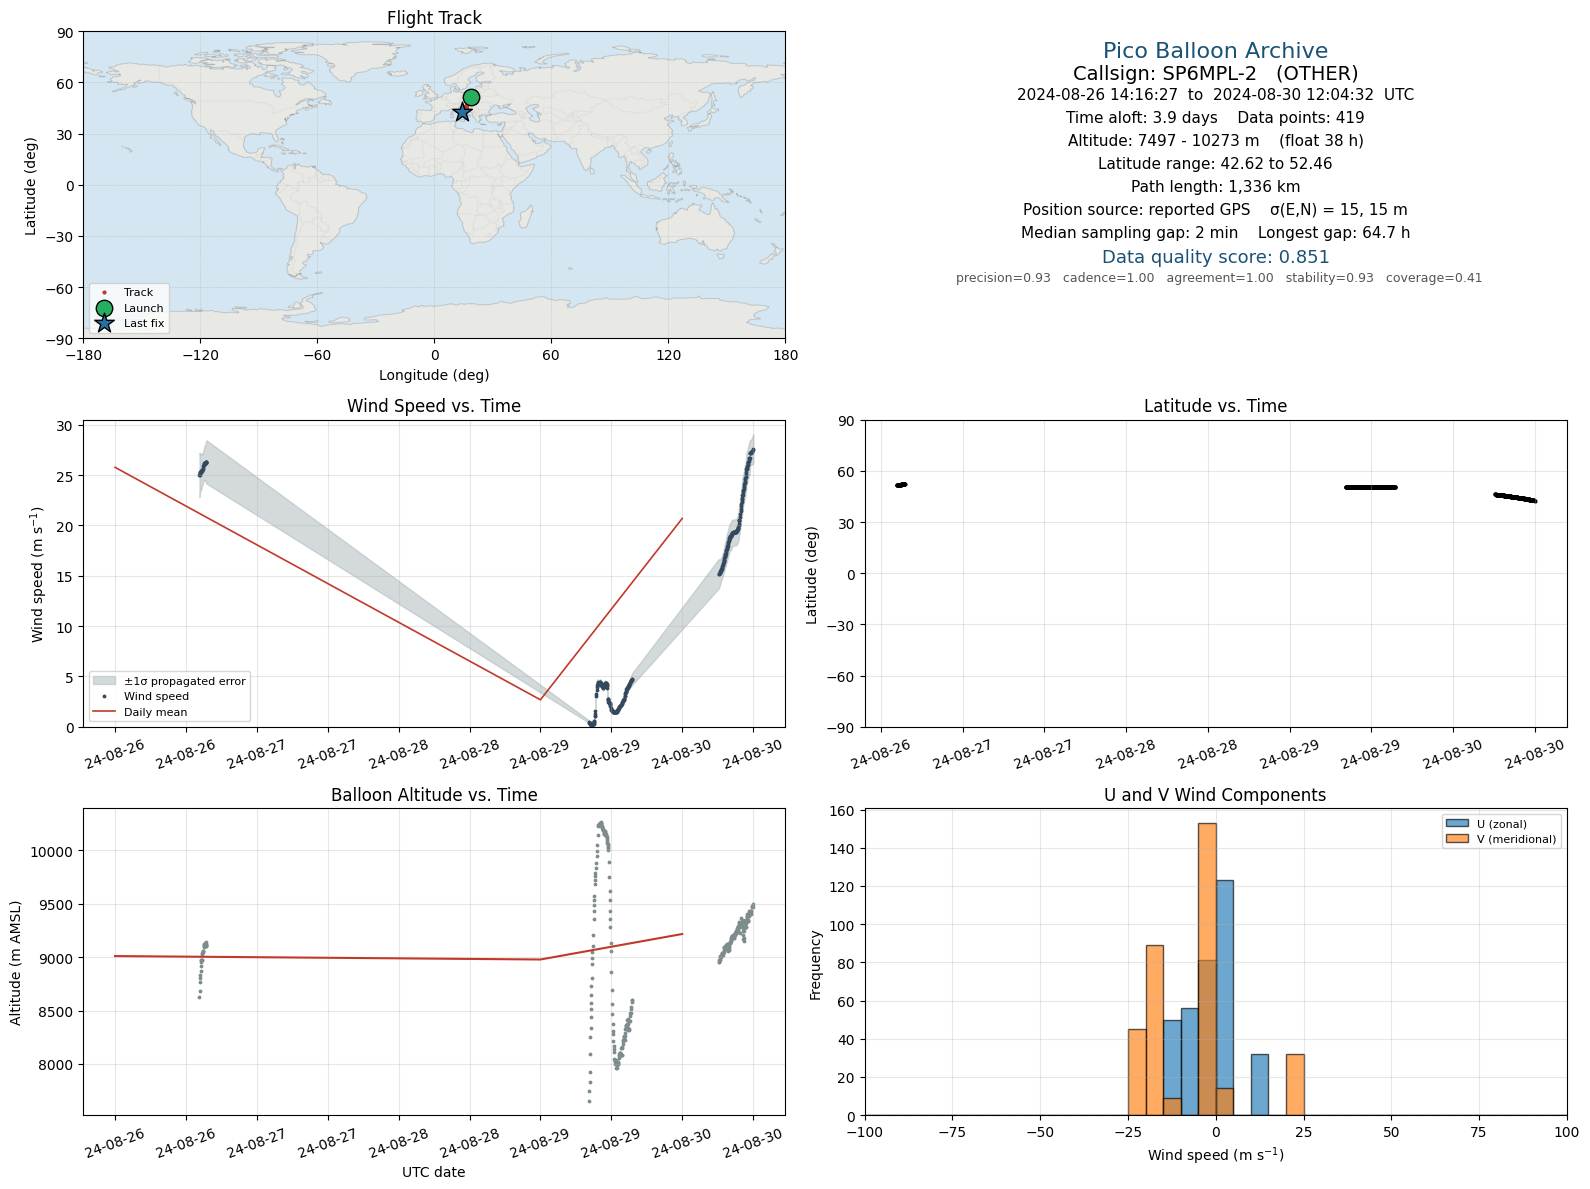Click the isolated blue histogram bar right of zero
The height and width of the screenshot is (1189, 1590).
point(1260,1084)
